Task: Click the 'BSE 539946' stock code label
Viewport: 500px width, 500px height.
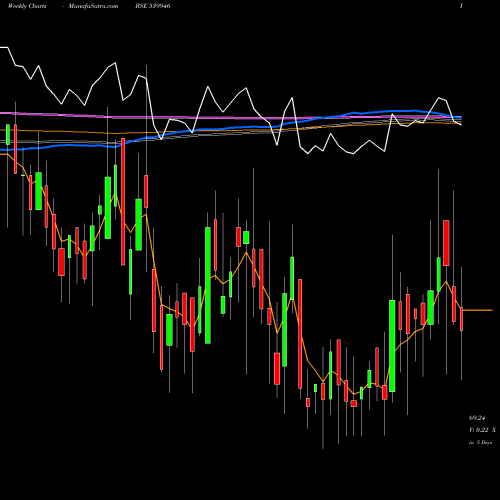Action: click(153, 6)
